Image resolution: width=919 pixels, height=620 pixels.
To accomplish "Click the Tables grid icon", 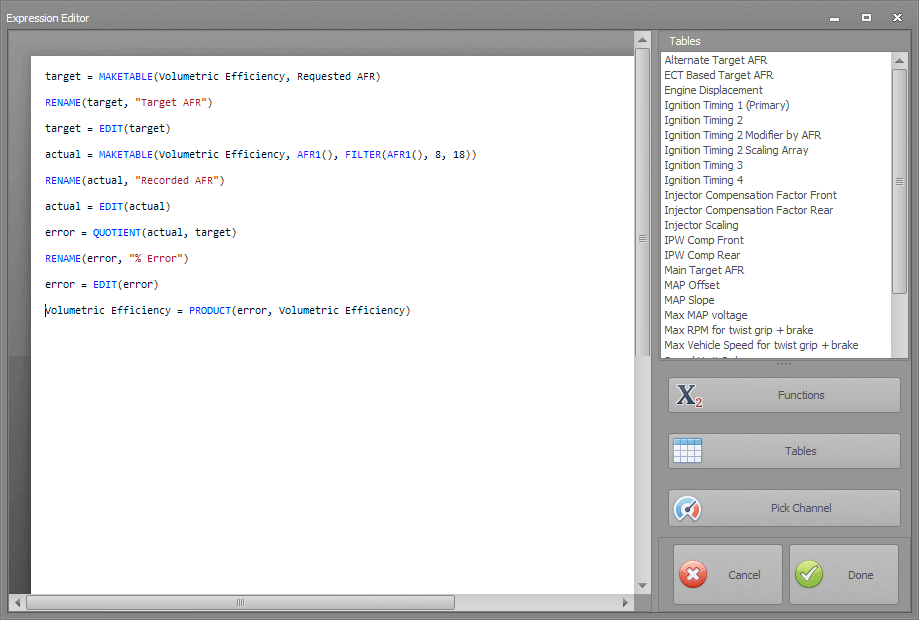I will click(x=688, y=451).
